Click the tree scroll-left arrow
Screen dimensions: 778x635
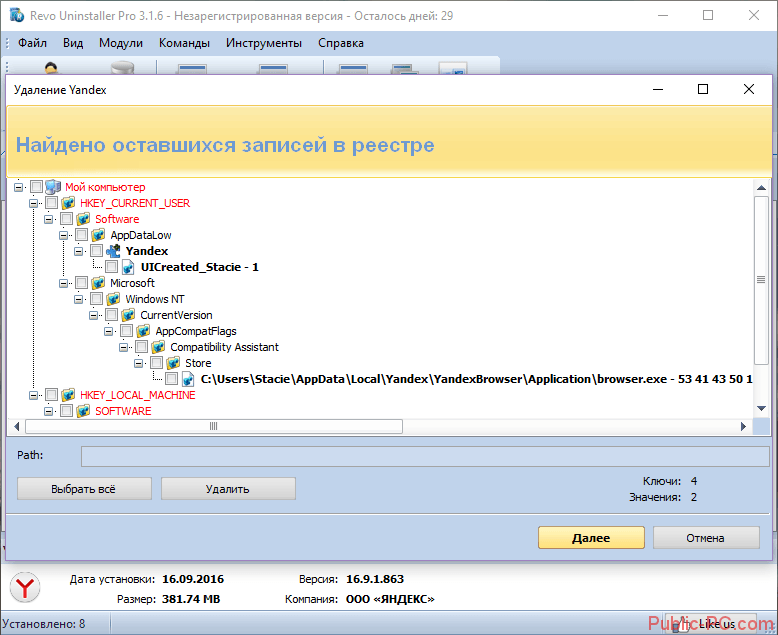coord(16,426)
